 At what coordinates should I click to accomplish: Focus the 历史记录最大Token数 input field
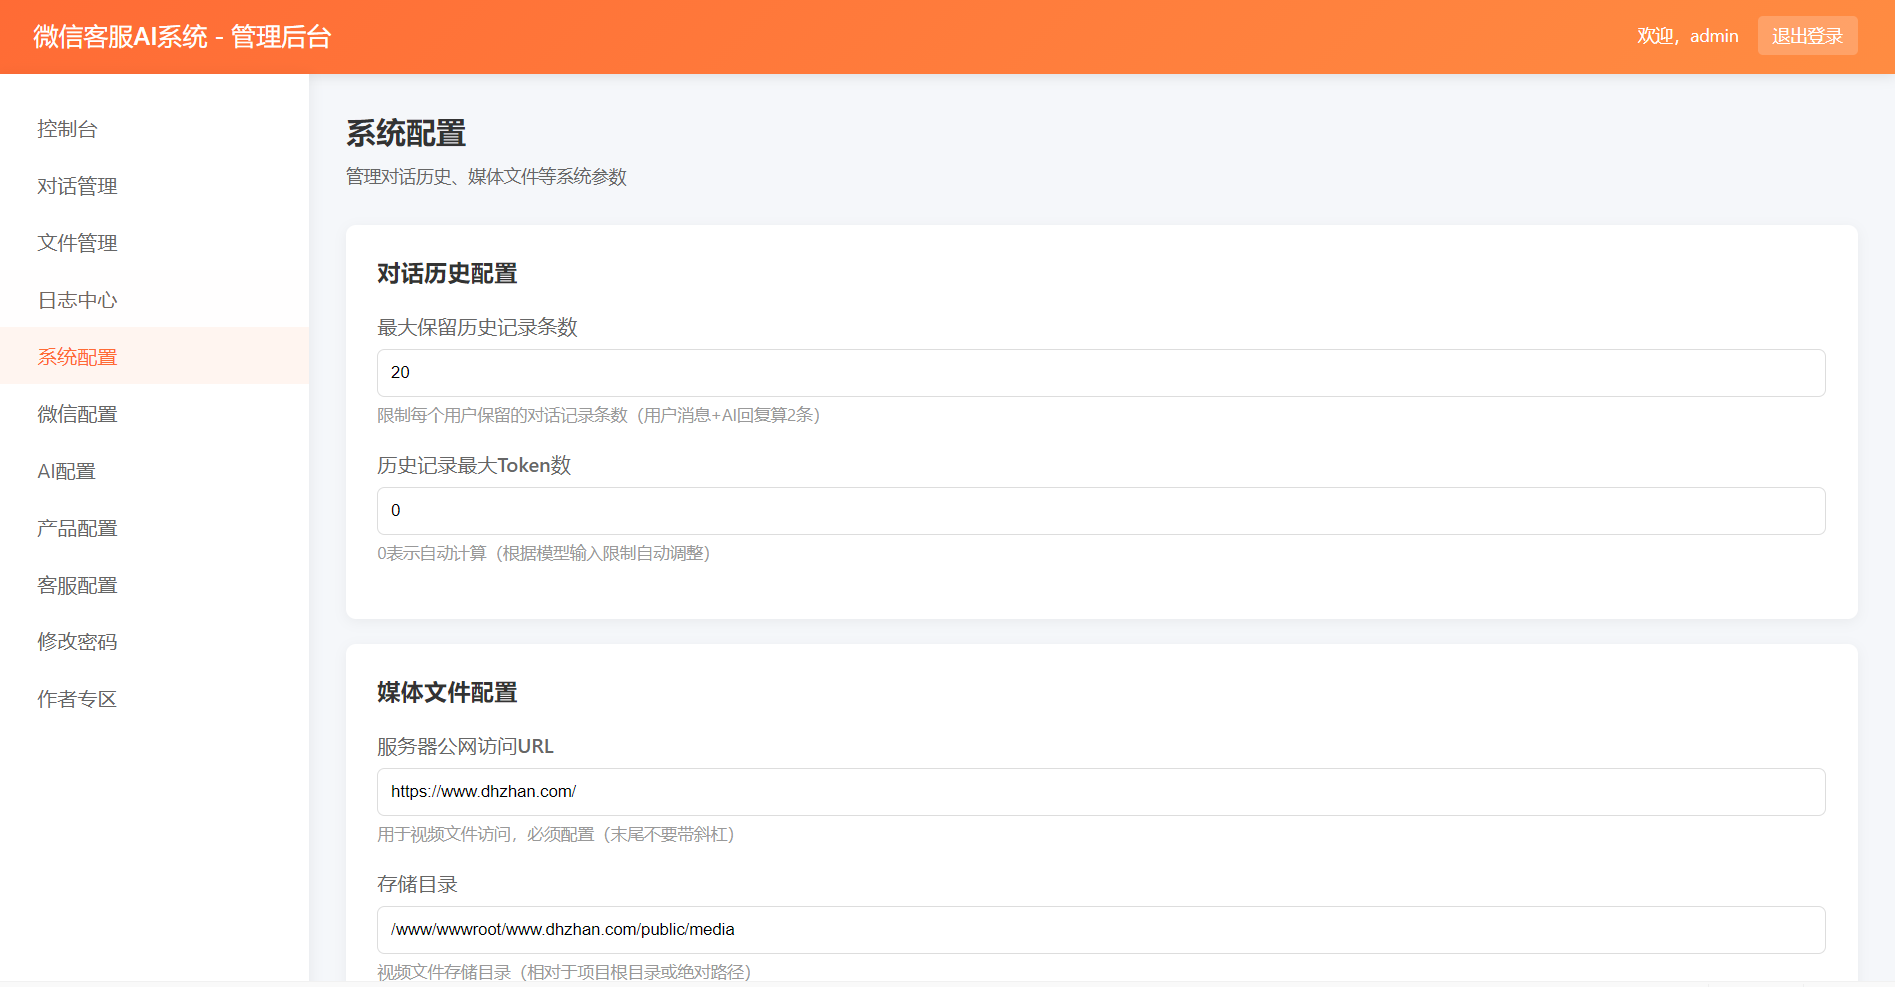[1100, 511]
